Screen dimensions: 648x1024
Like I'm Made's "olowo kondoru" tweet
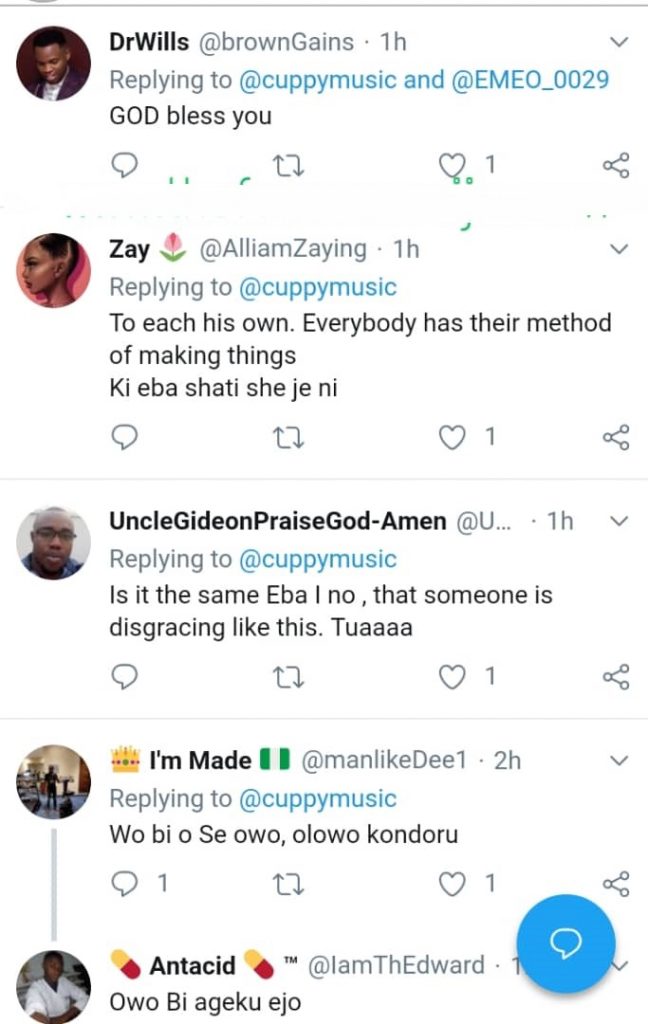pos(455,883)
